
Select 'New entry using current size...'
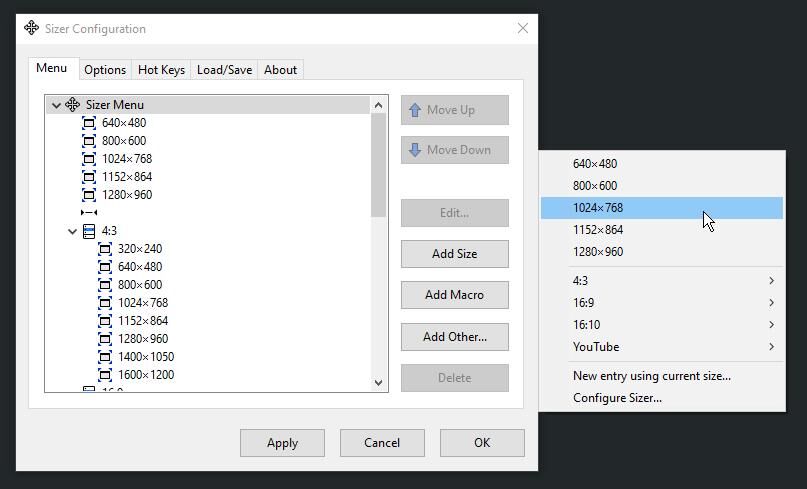[x=651, y=376]
